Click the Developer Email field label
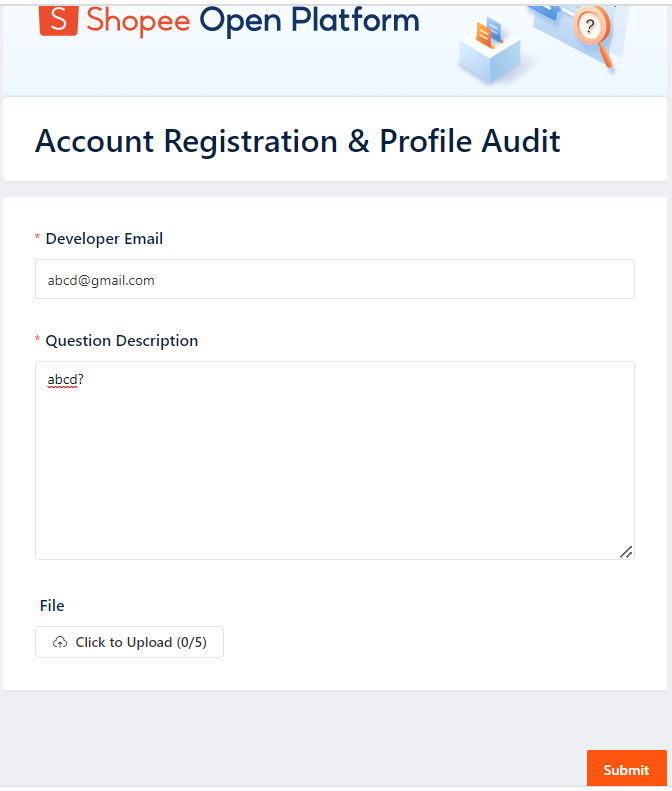 point(104,239)
